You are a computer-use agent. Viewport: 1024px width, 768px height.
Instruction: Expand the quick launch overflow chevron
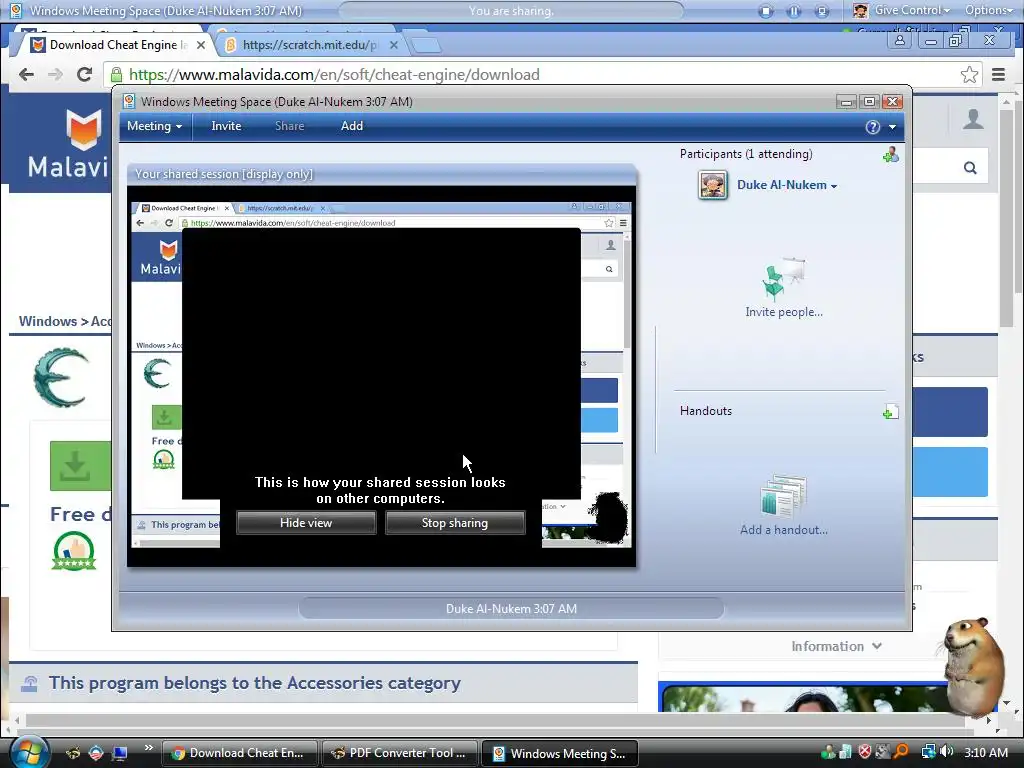click(x=148, y=747)
